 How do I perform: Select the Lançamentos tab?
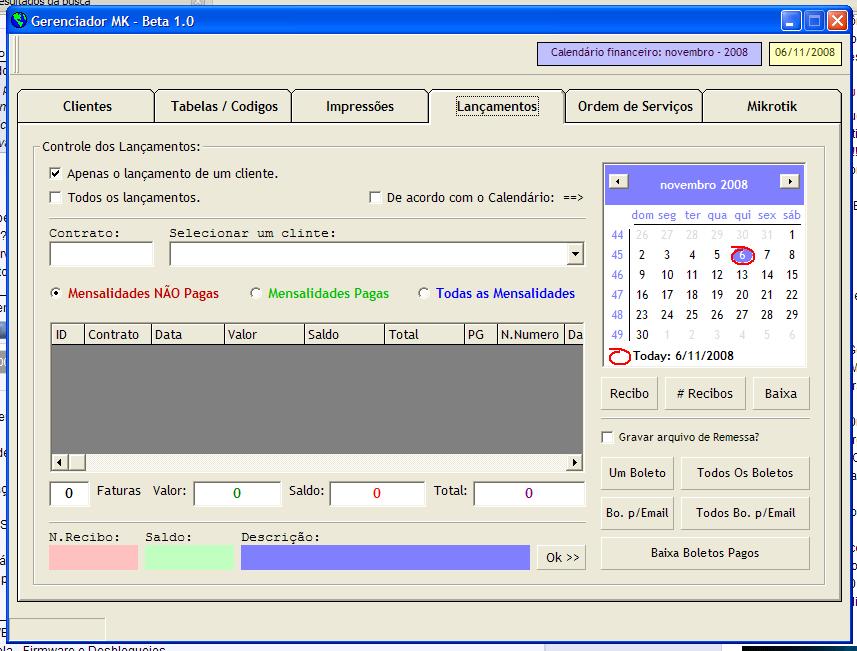pyautogui.click(x=497, y=107)
